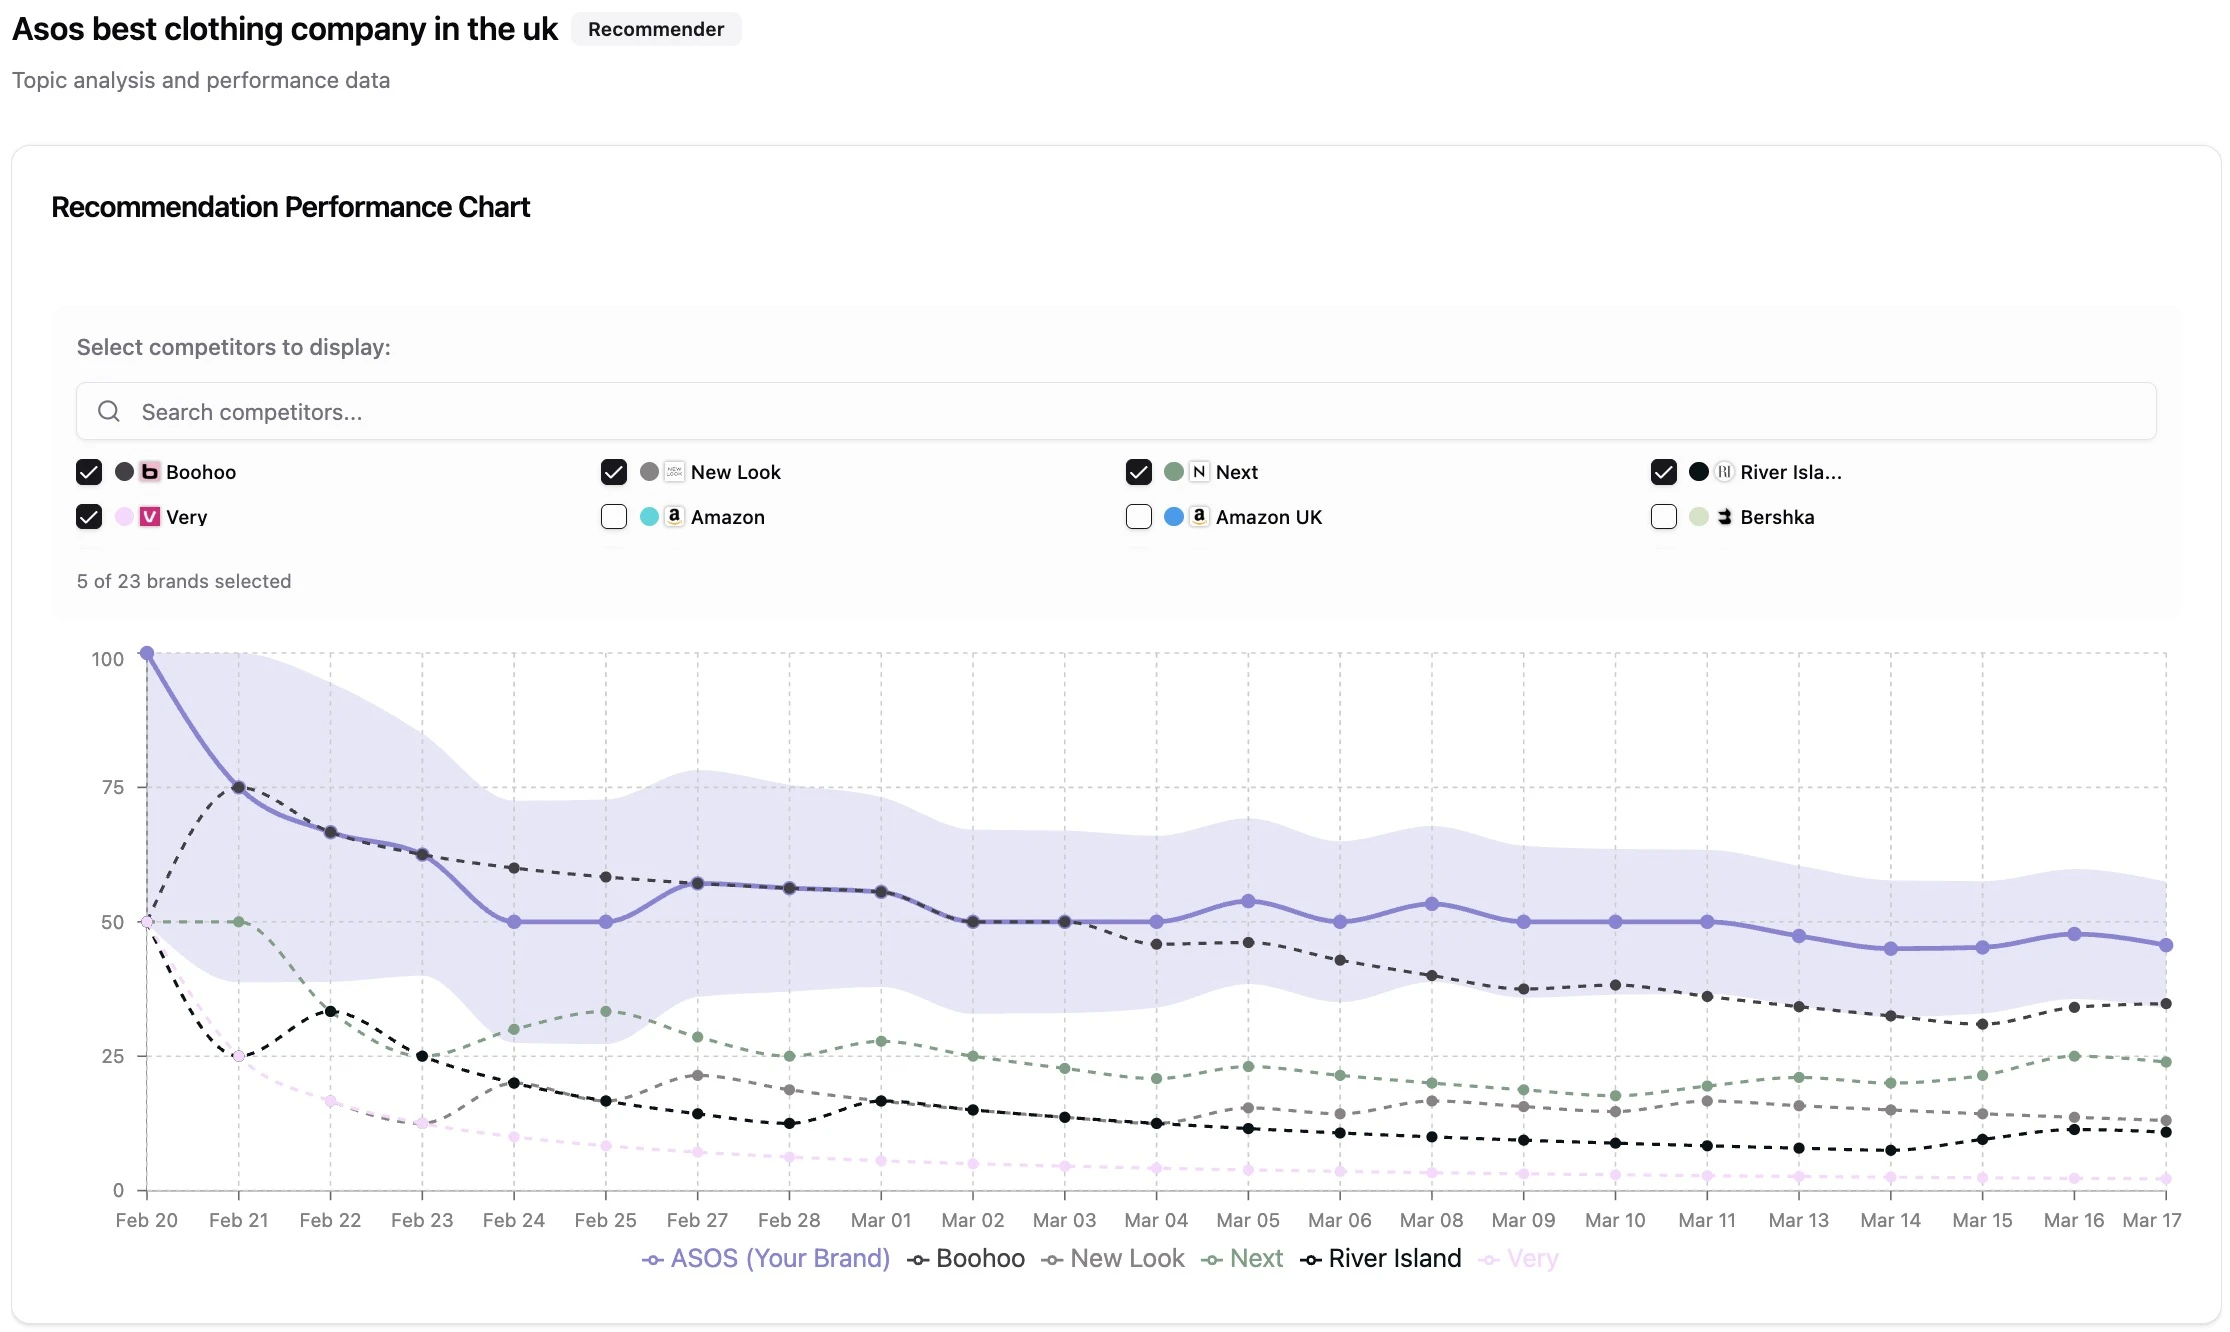Click the Next brand logo icon
The image size is (2230, 1332).
point(1199,472)
